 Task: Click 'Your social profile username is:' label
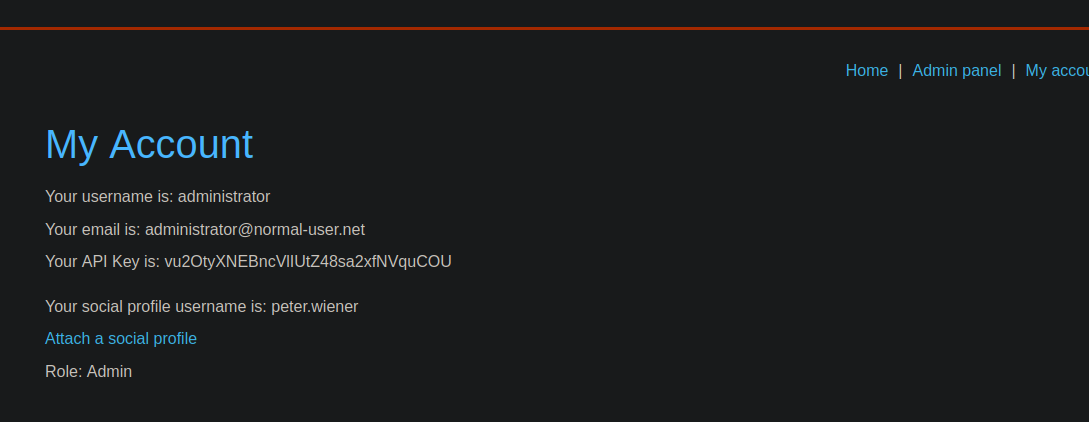(156, 306)
